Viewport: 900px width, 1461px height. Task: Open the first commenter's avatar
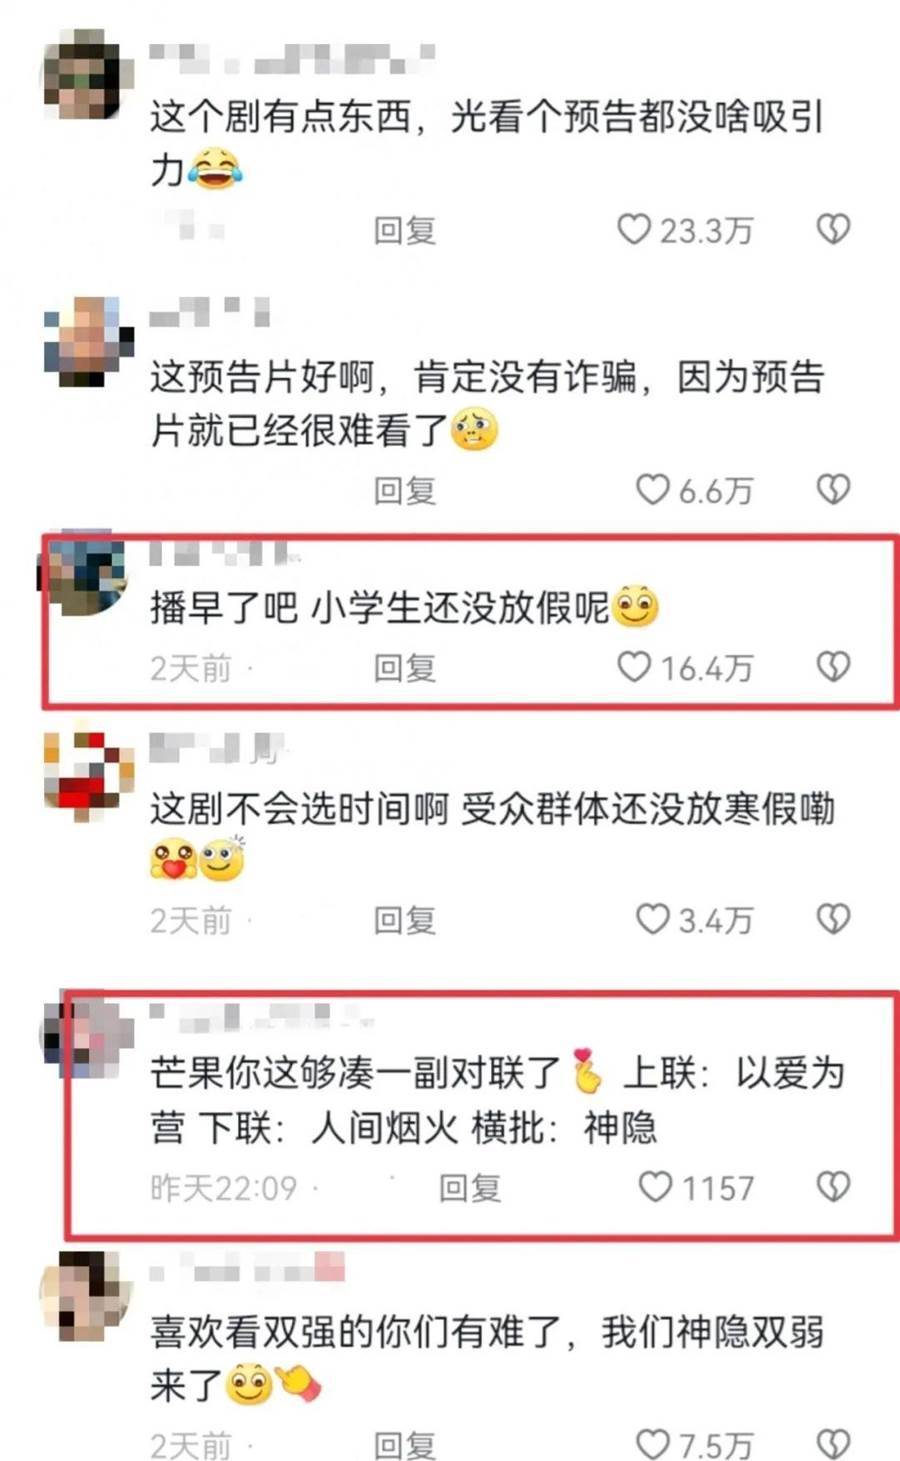pyautogui.click(x=88, y=74)
